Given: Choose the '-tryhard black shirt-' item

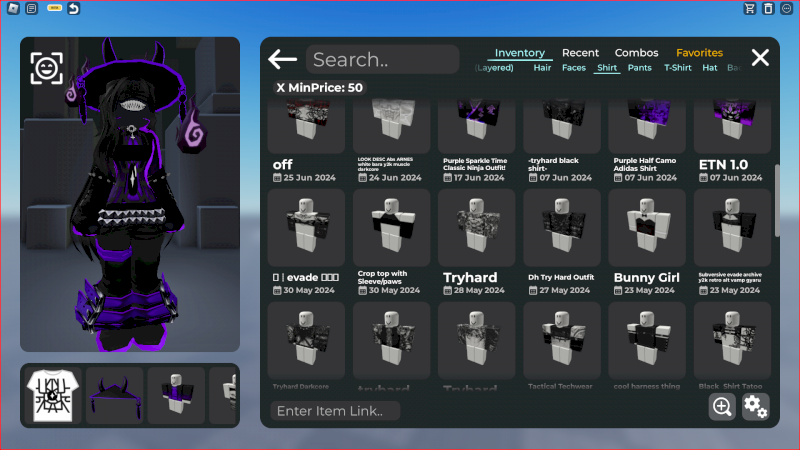Looking at the screenshot, I should [562, 127].
